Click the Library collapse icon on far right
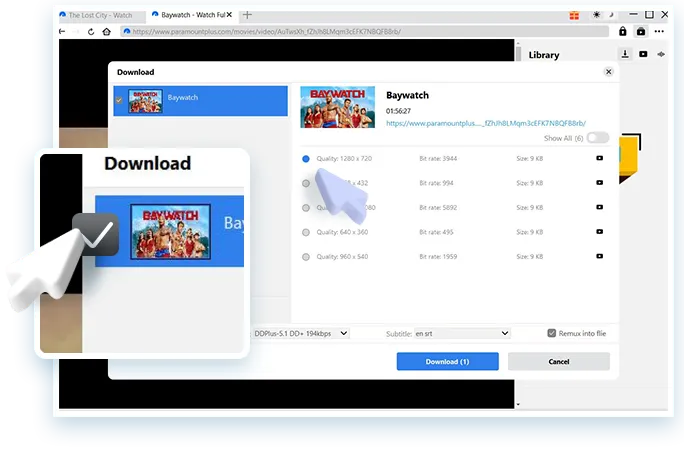Image resolution: width=684 pixels, height=449 pixels. [661, 54]
